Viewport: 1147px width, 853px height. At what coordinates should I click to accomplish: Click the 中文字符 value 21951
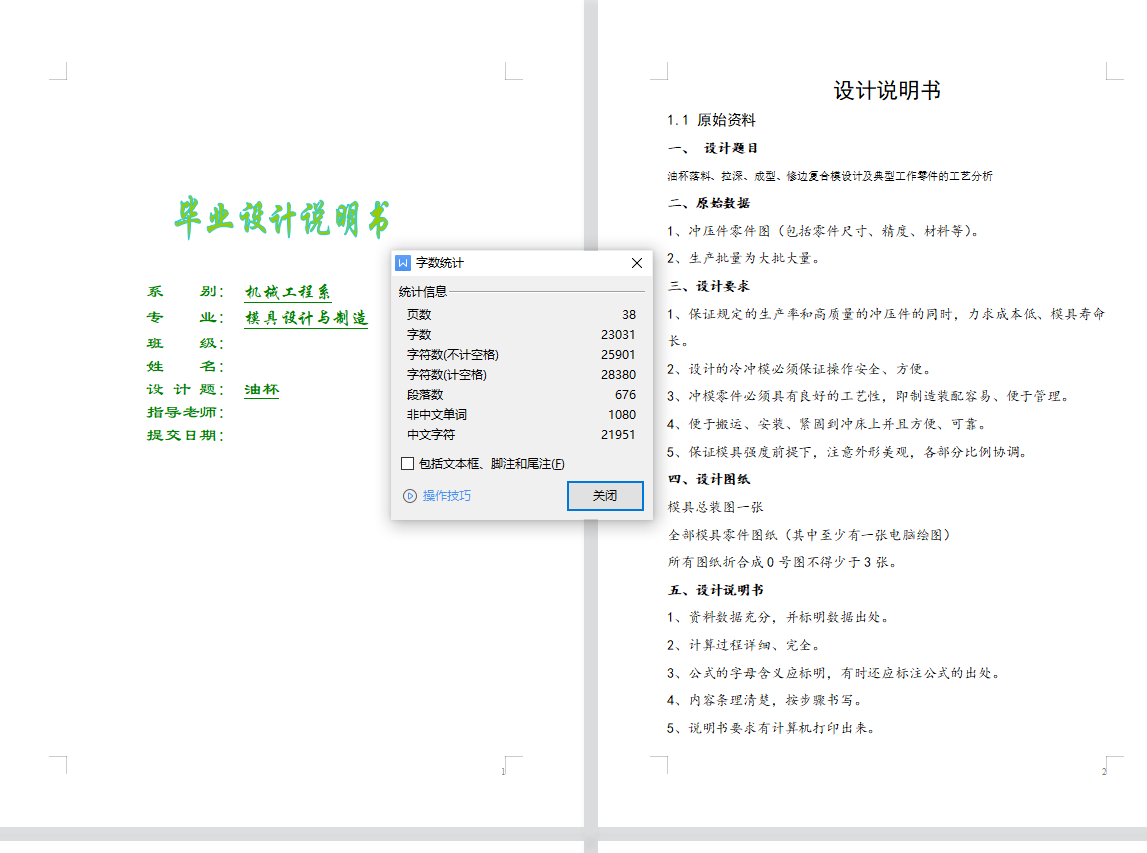pyautogui.click(x=617, y=435)
